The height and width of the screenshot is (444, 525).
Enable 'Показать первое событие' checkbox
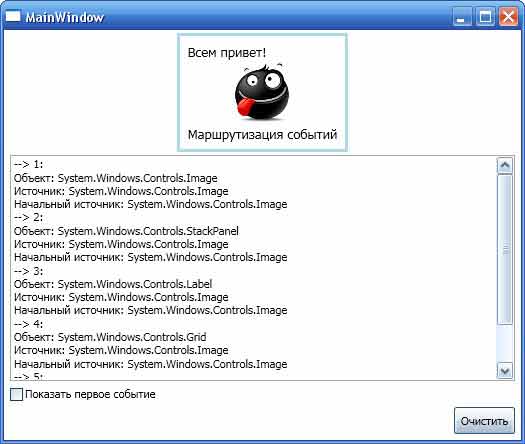[16, 394]
